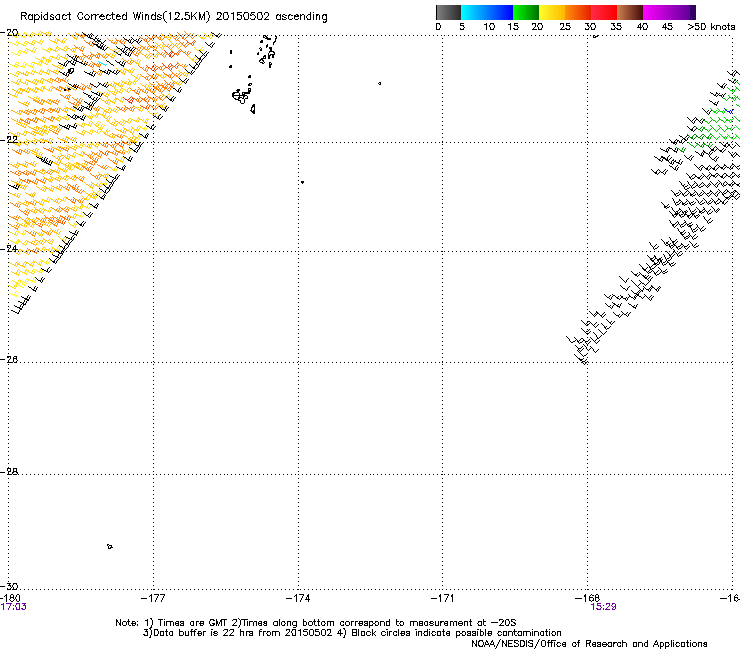The image size is (740, 650).
Task: Click the isolated island dot just east of -174
Action: point(302,182)
